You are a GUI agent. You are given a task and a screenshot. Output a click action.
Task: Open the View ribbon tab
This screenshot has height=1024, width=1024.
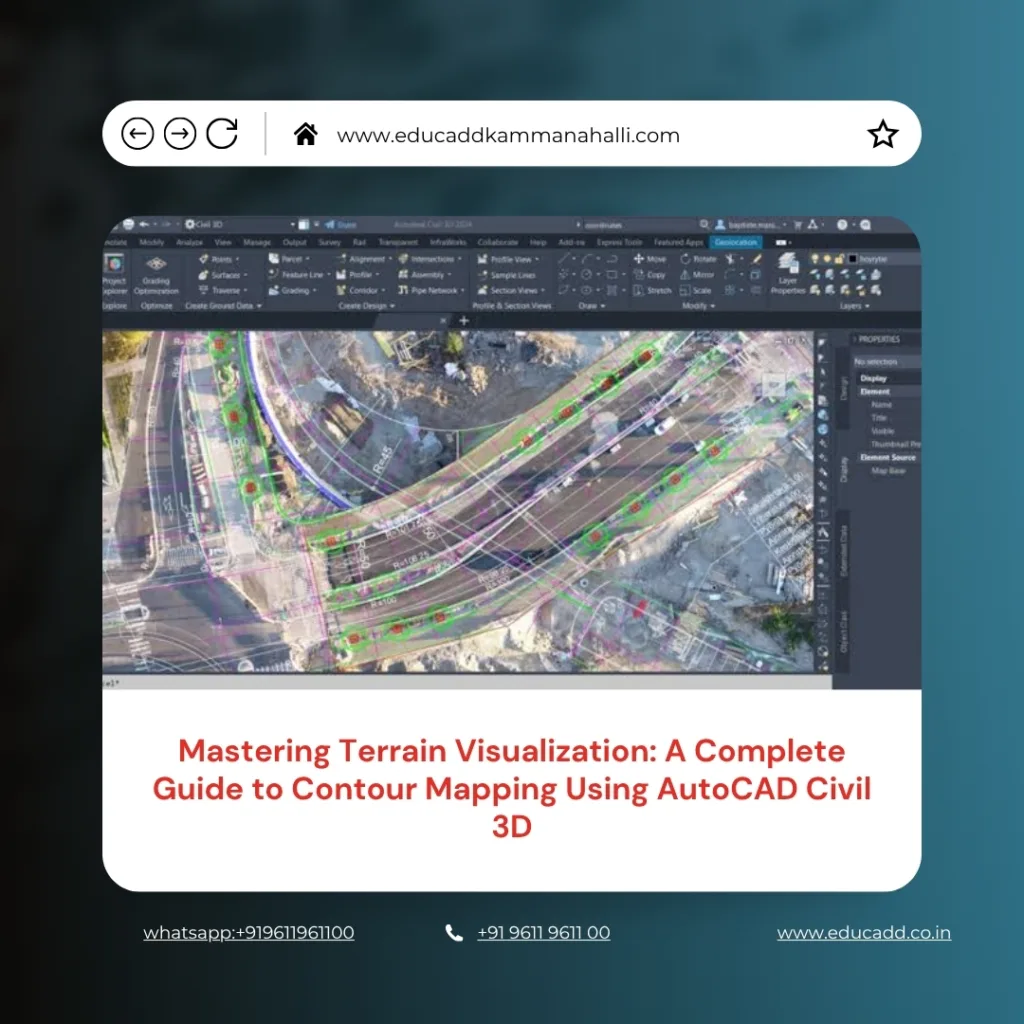[x=223, y=242]
